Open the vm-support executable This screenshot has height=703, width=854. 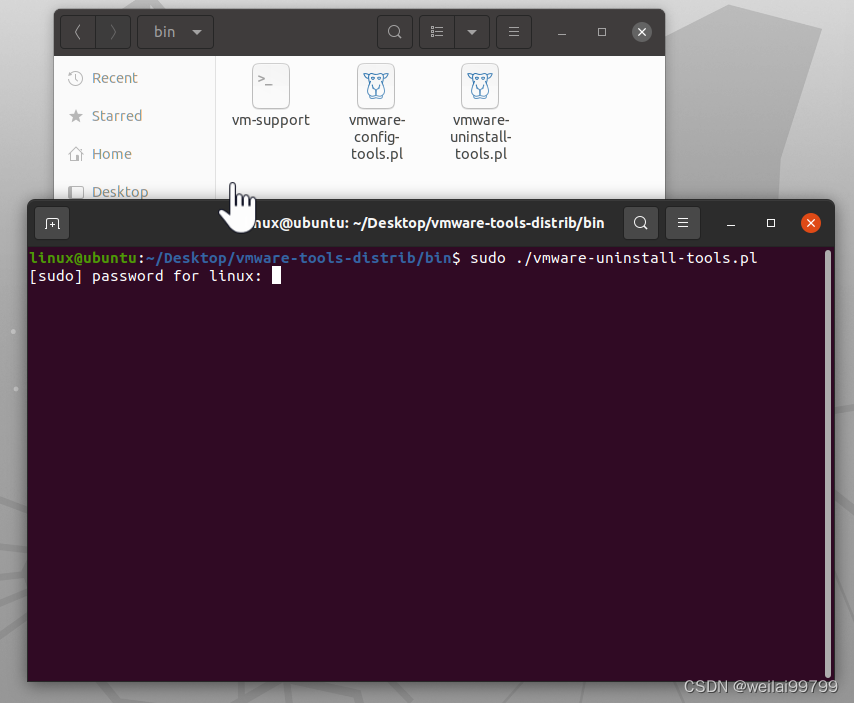[x=270, y=86]
